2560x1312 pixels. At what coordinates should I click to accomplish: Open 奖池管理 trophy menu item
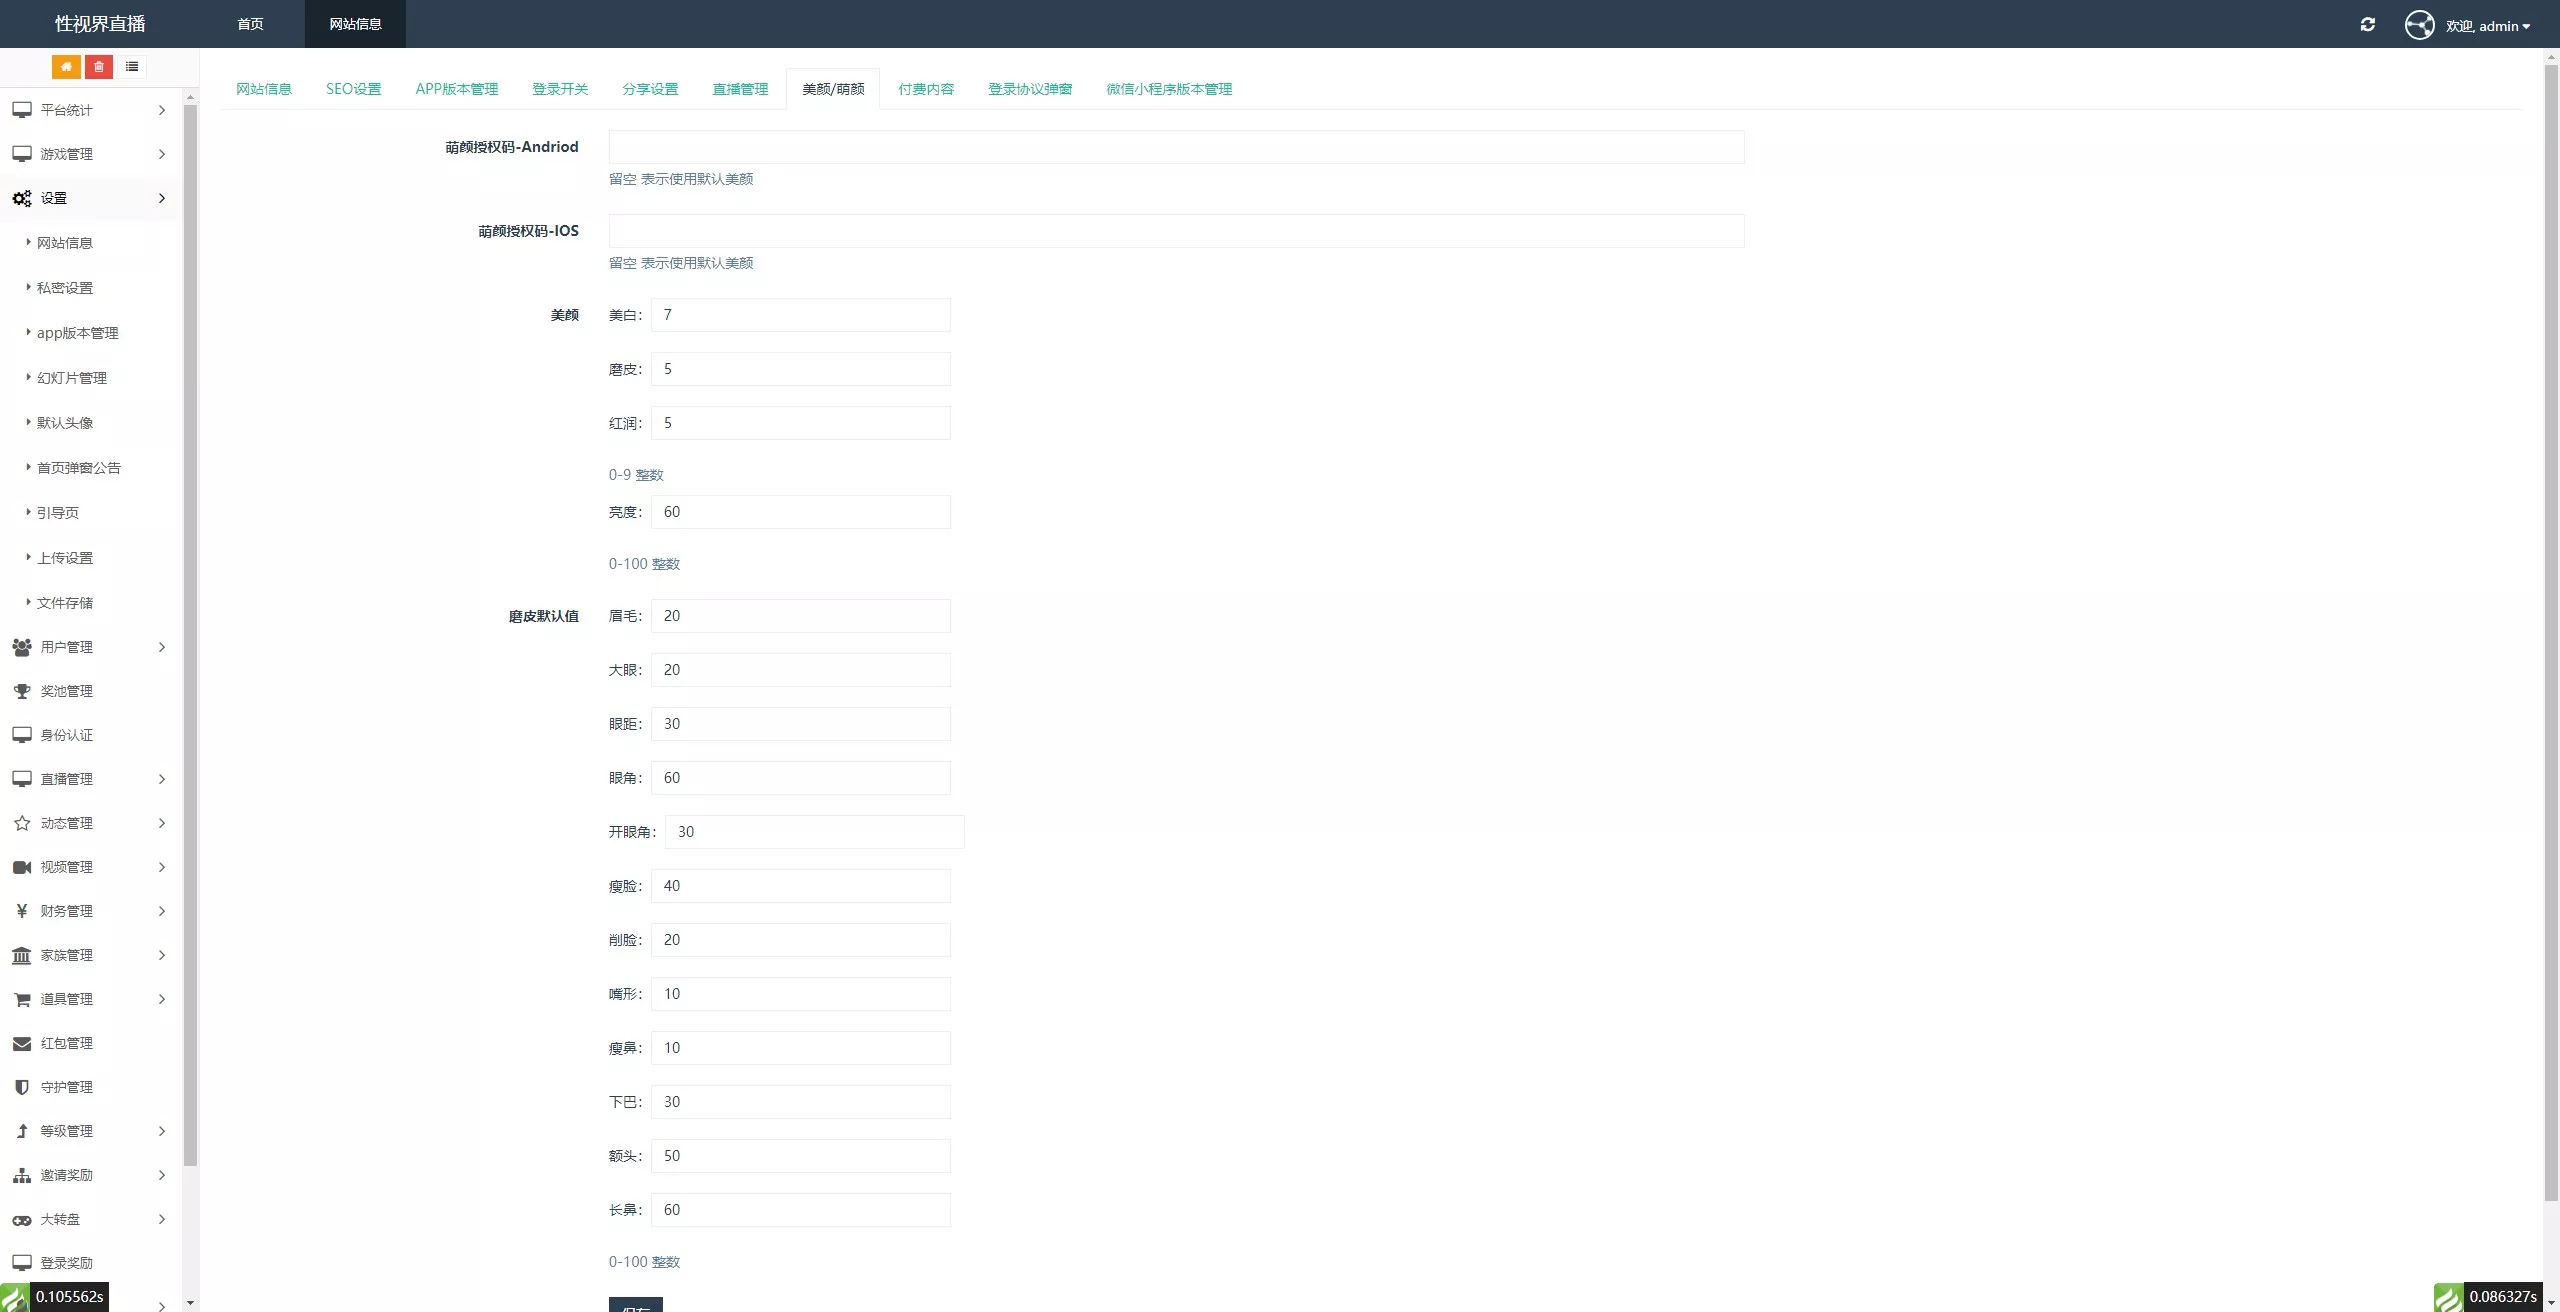(66, 691)
